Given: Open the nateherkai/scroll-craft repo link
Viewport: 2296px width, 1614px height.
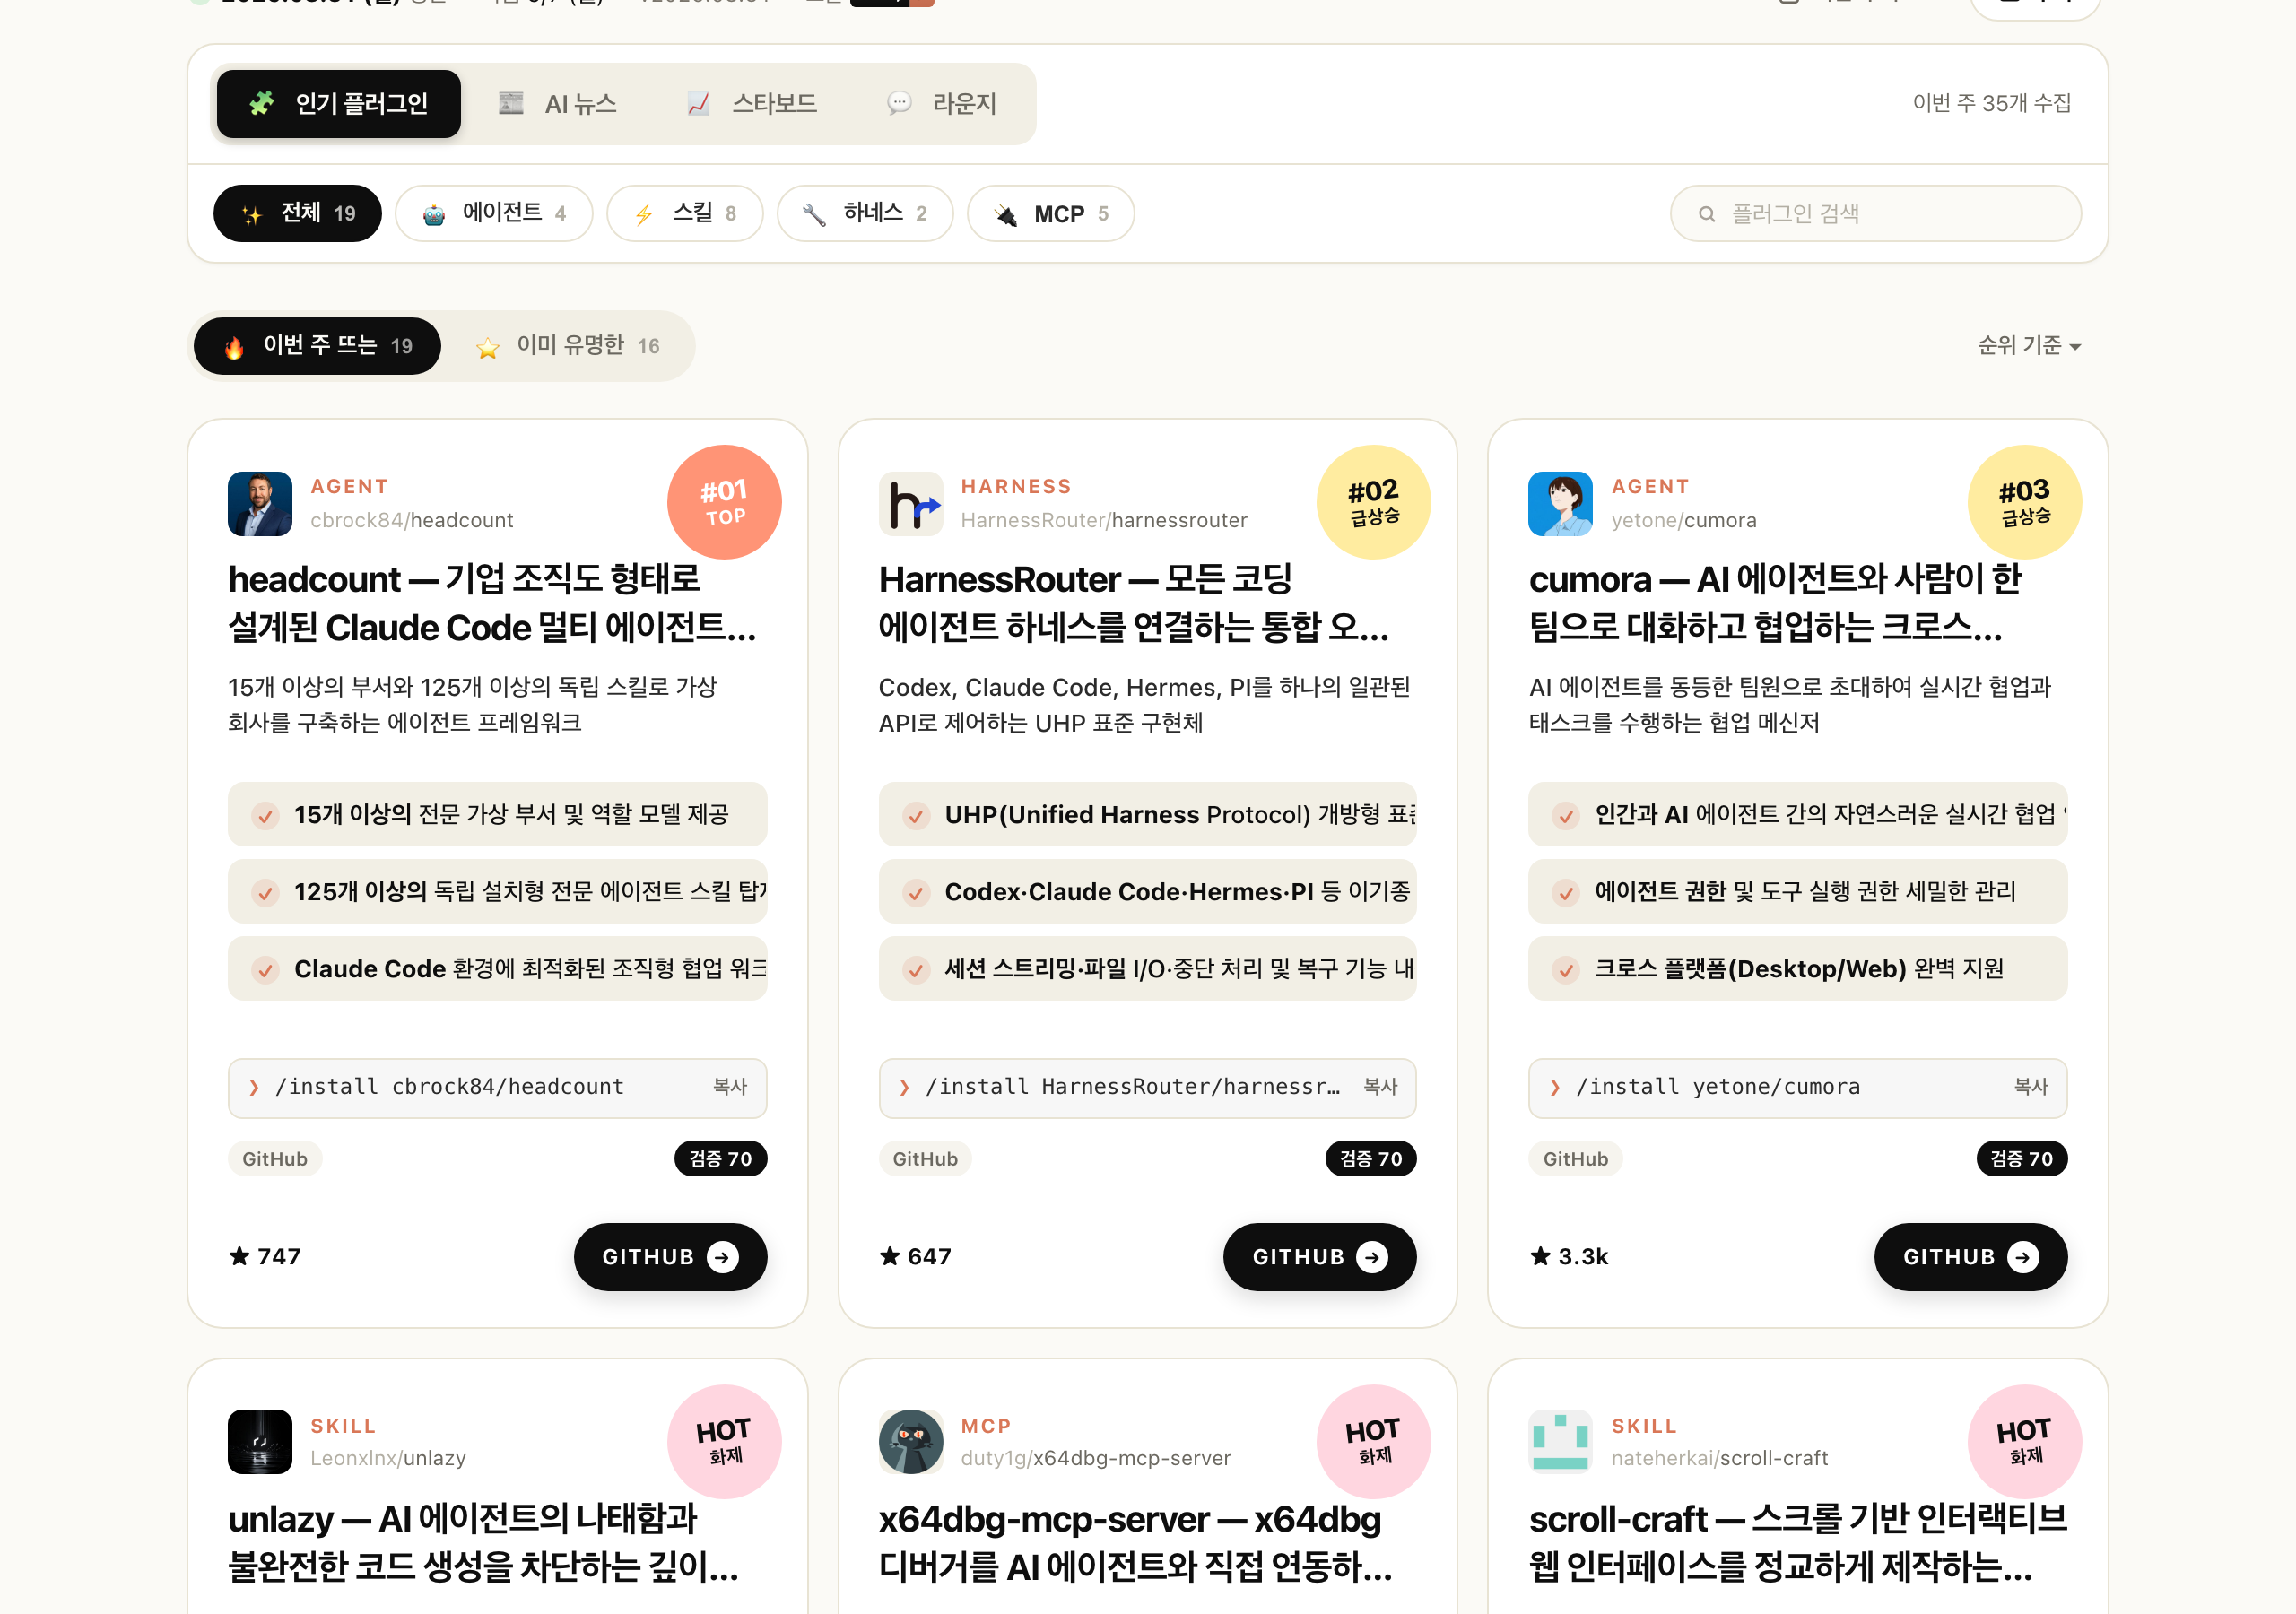Looking at the screenshot, I should [x=1720, y=1458].
